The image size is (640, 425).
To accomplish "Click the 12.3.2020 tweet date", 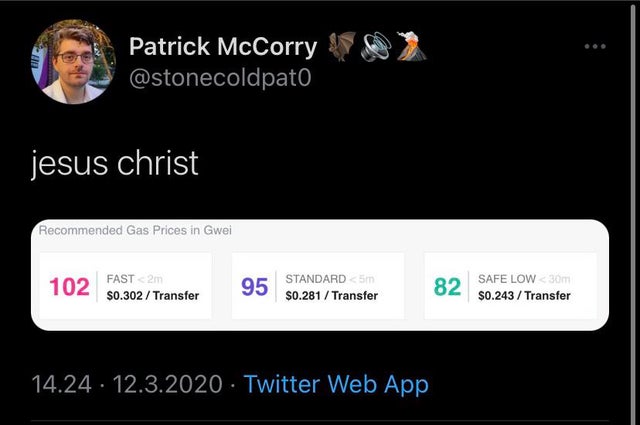I will coord(167,384).
